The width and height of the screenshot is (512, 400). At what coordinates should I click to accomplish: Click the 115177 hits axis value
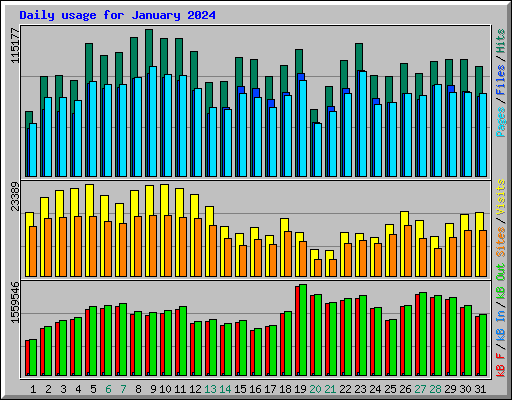click(x=15, y=45)
